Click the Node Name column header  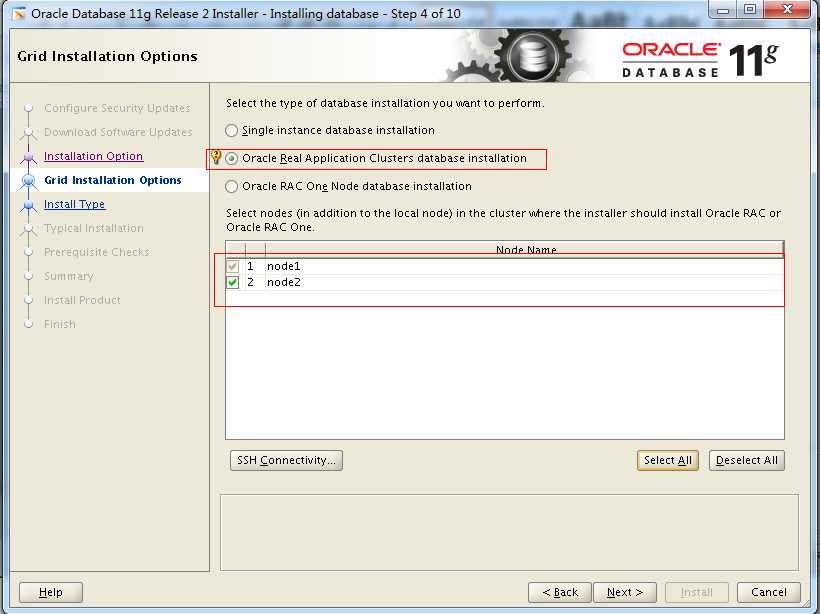click(525, 249)
